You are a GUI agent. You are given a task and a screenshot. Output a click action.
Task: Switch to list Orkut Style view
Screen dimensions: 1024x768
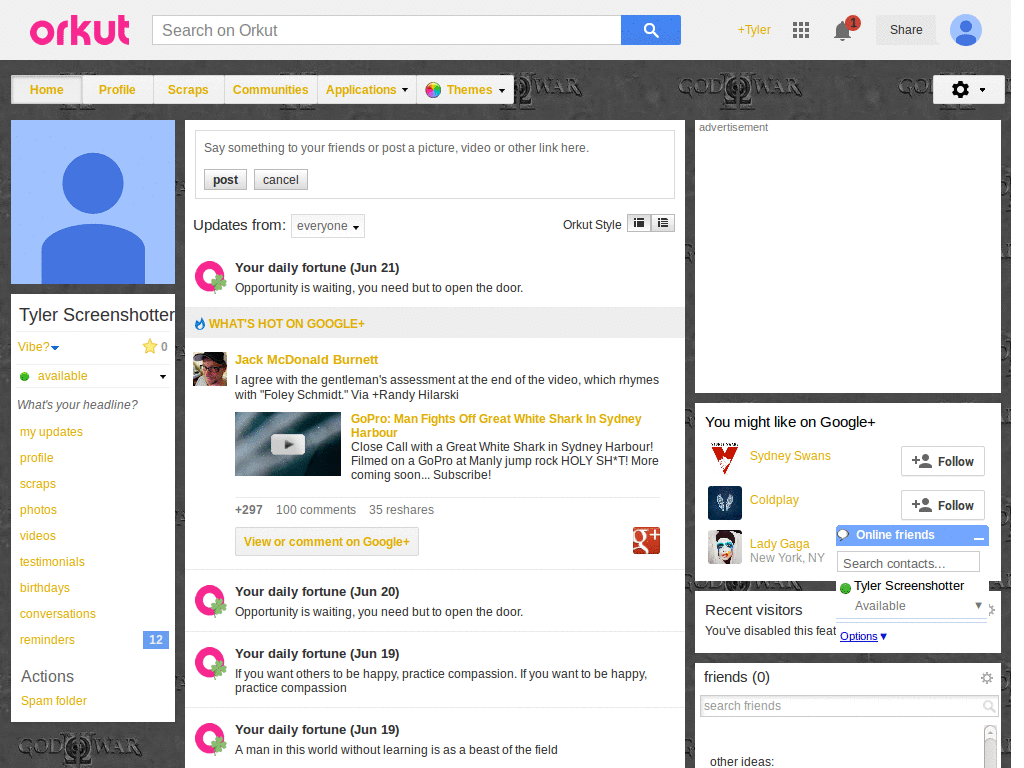pos(662,223)
